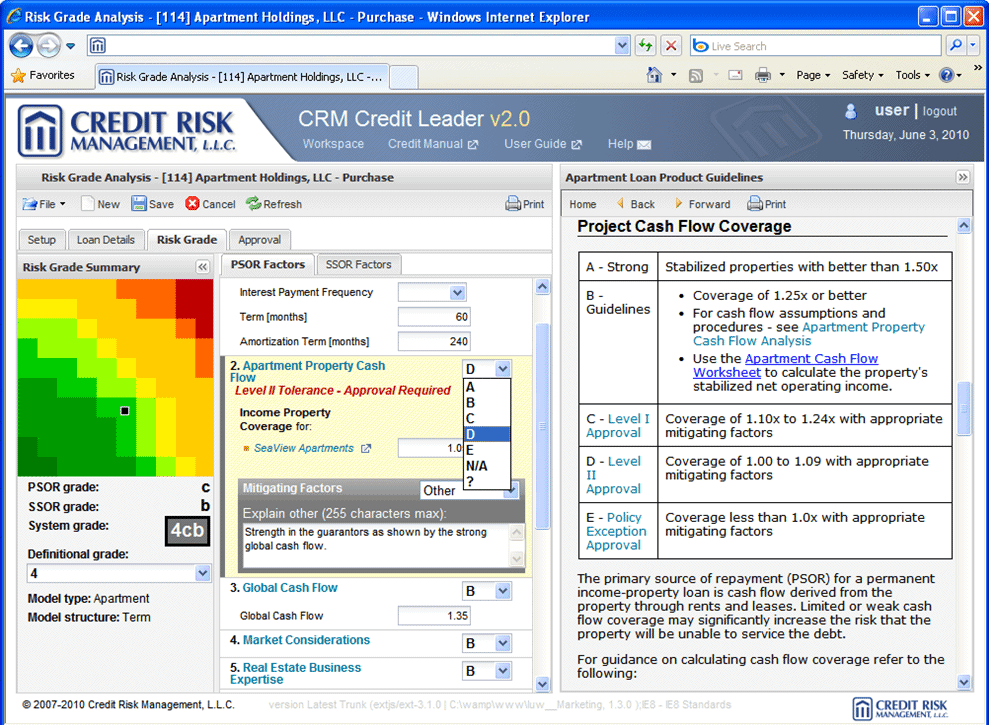Open Real Estate Business Expertise grade dropdown
Image resolution: width=989 pixels, height=725 pixels.
(x=503, y=671)
